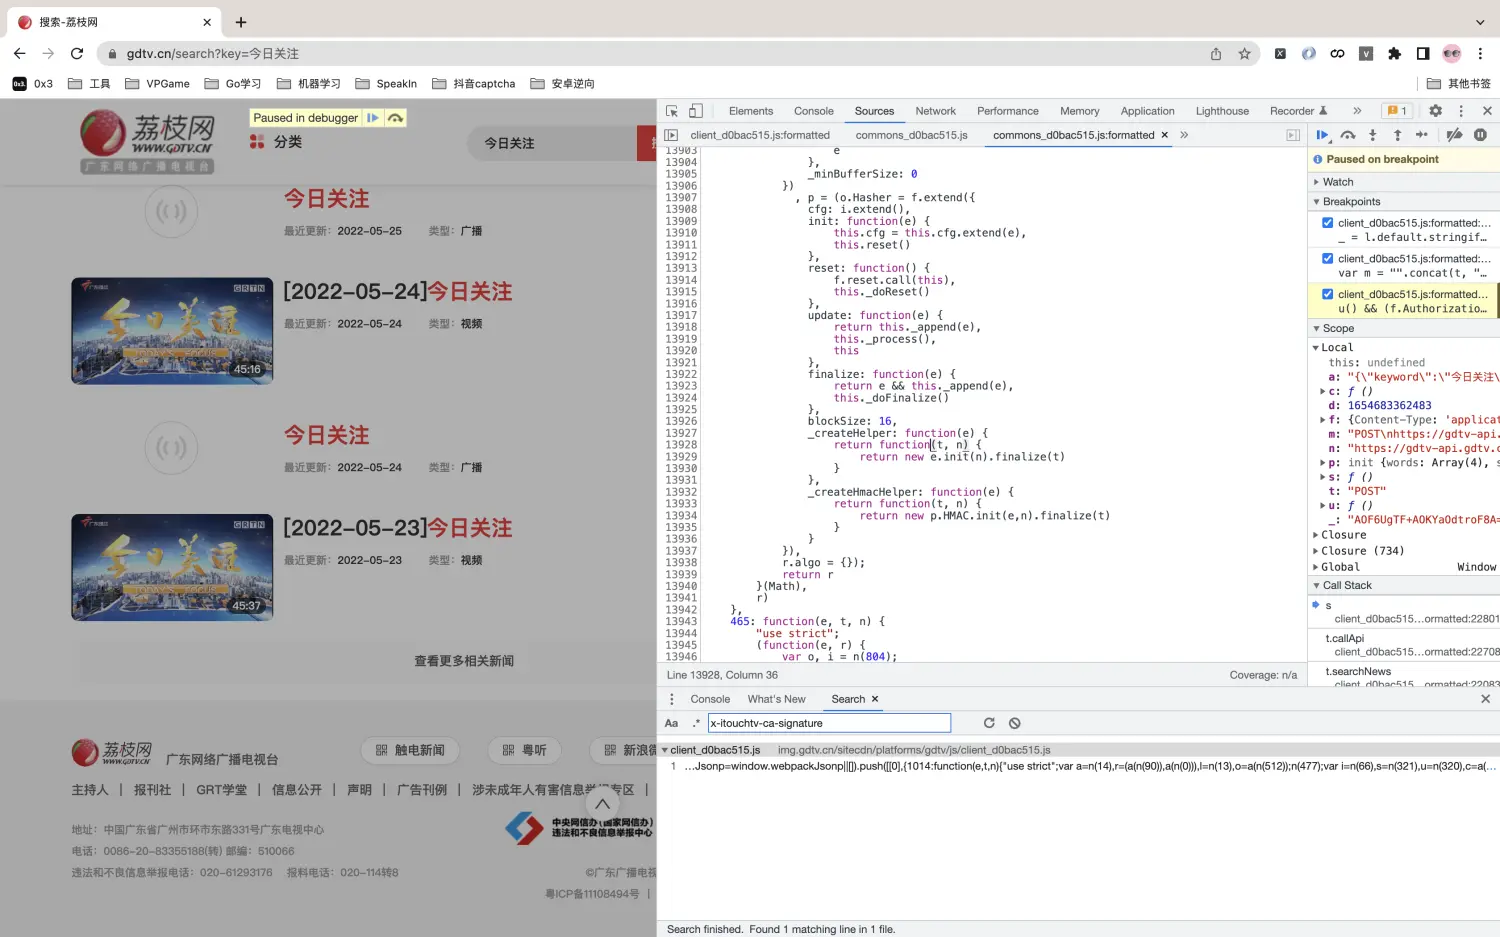Collapse the Call Stack section

tap(1346, 585)
